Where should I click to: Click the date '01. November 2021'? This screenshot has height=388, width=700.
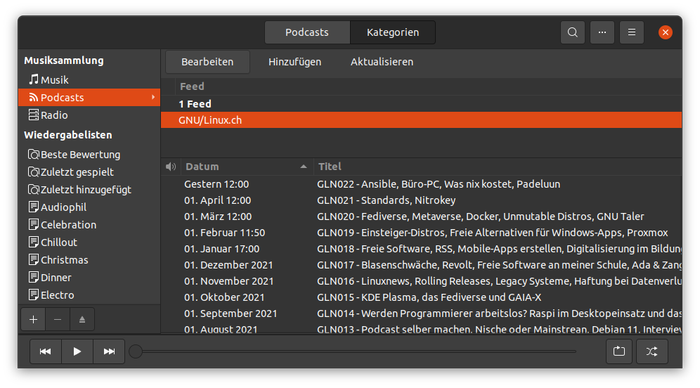(229, 281)
